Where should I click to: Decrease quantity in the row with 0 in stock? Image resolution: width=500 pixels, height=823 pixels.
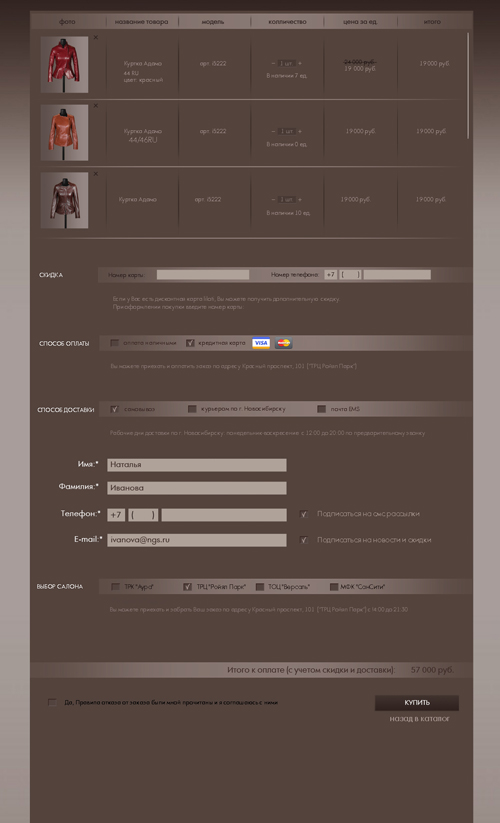tap(273, 131)
